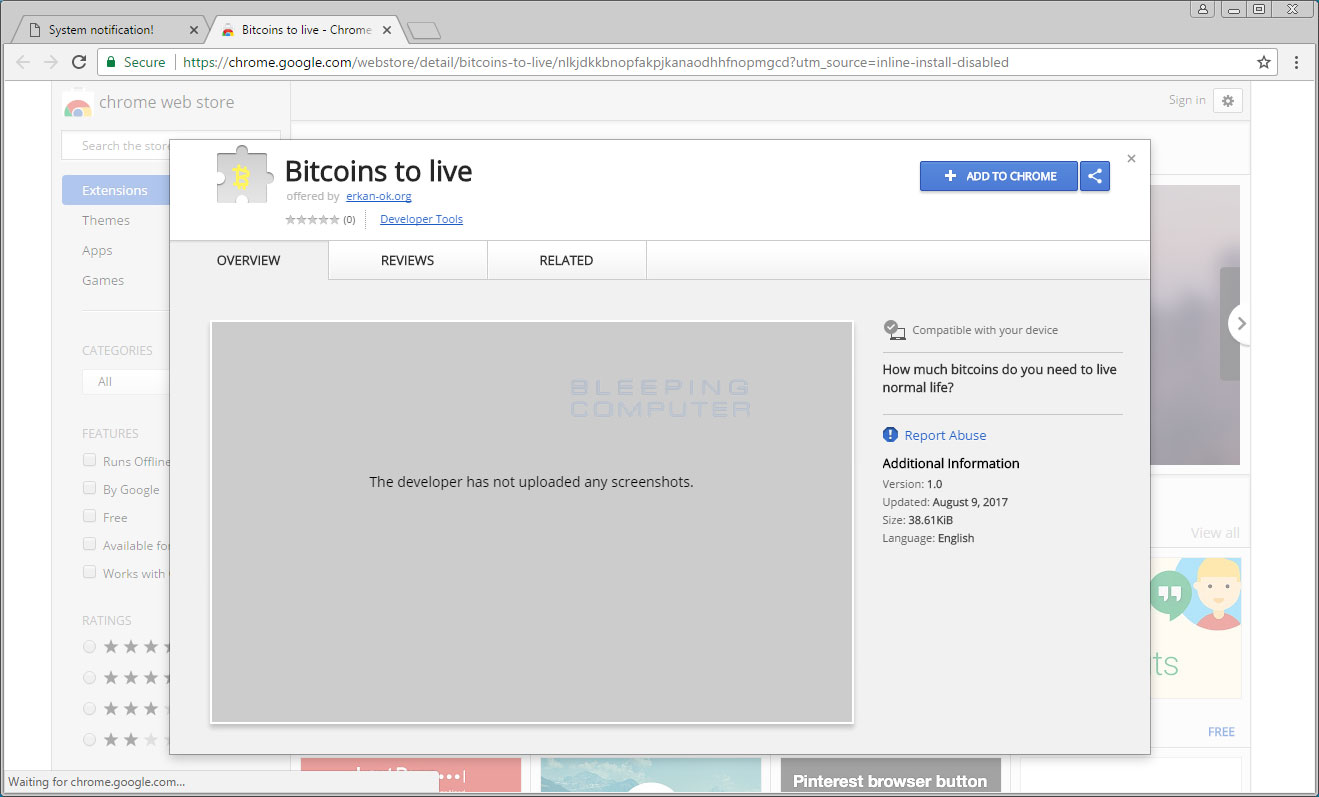Click the Version: 1.0 text
This screenshot has width=1319, height=797.
912,484
